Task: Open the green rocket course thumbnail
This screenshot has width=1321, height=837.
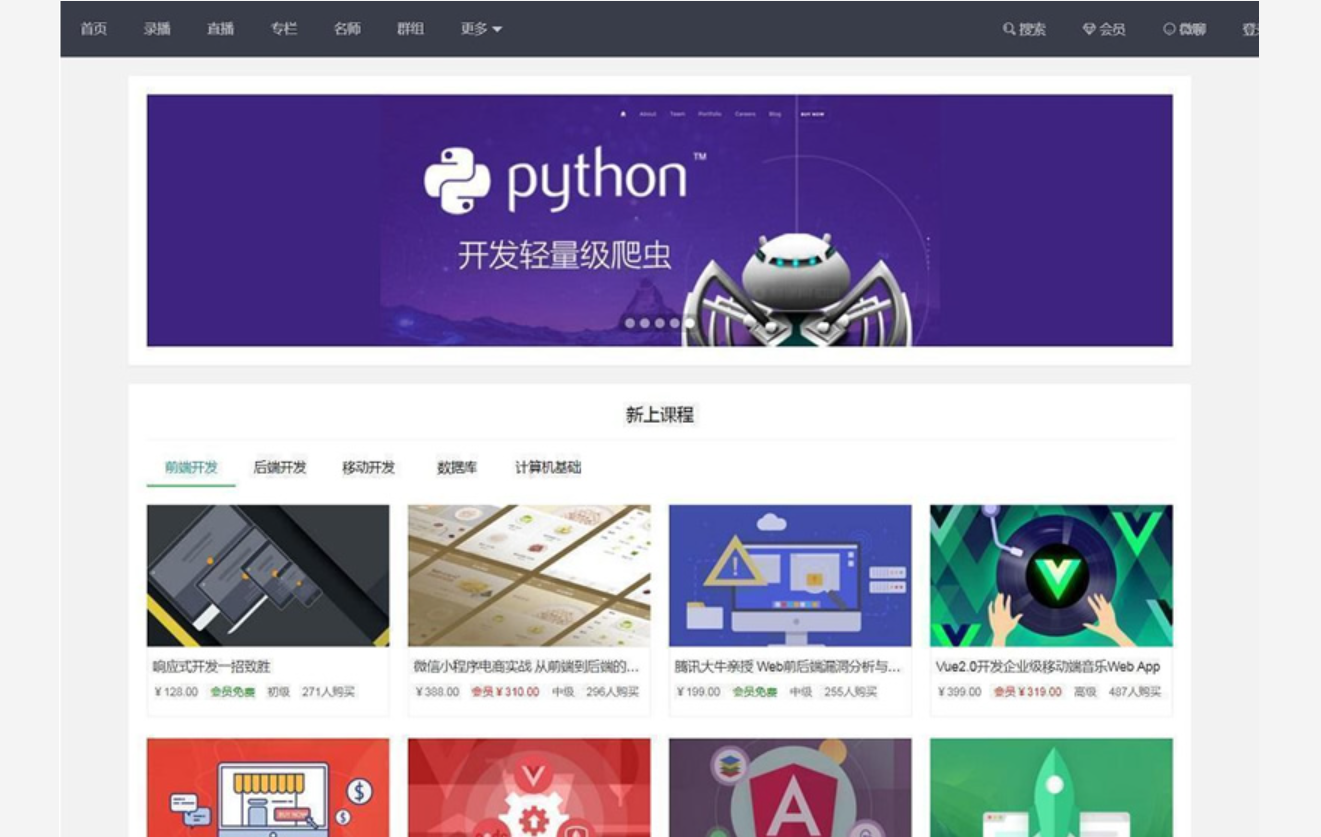Action: coord(1051,788)
